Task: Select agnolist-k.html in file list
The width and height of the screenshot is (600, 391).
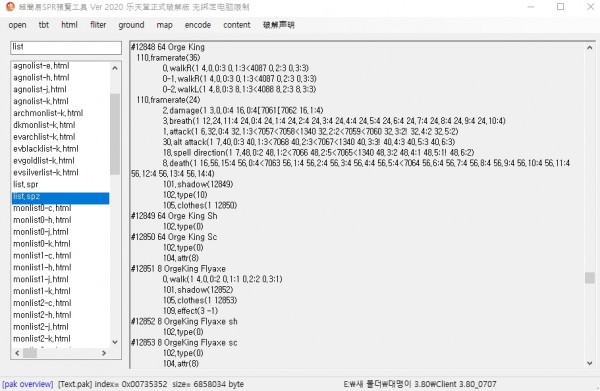Action: [41, 101]
